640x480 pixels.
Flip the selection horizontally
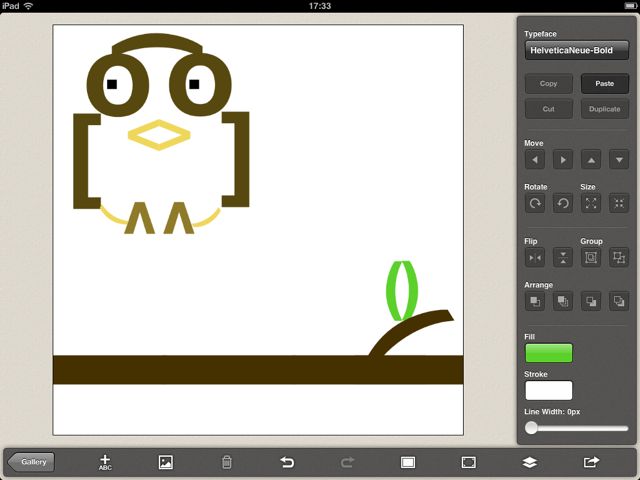(x=535, y=258)
